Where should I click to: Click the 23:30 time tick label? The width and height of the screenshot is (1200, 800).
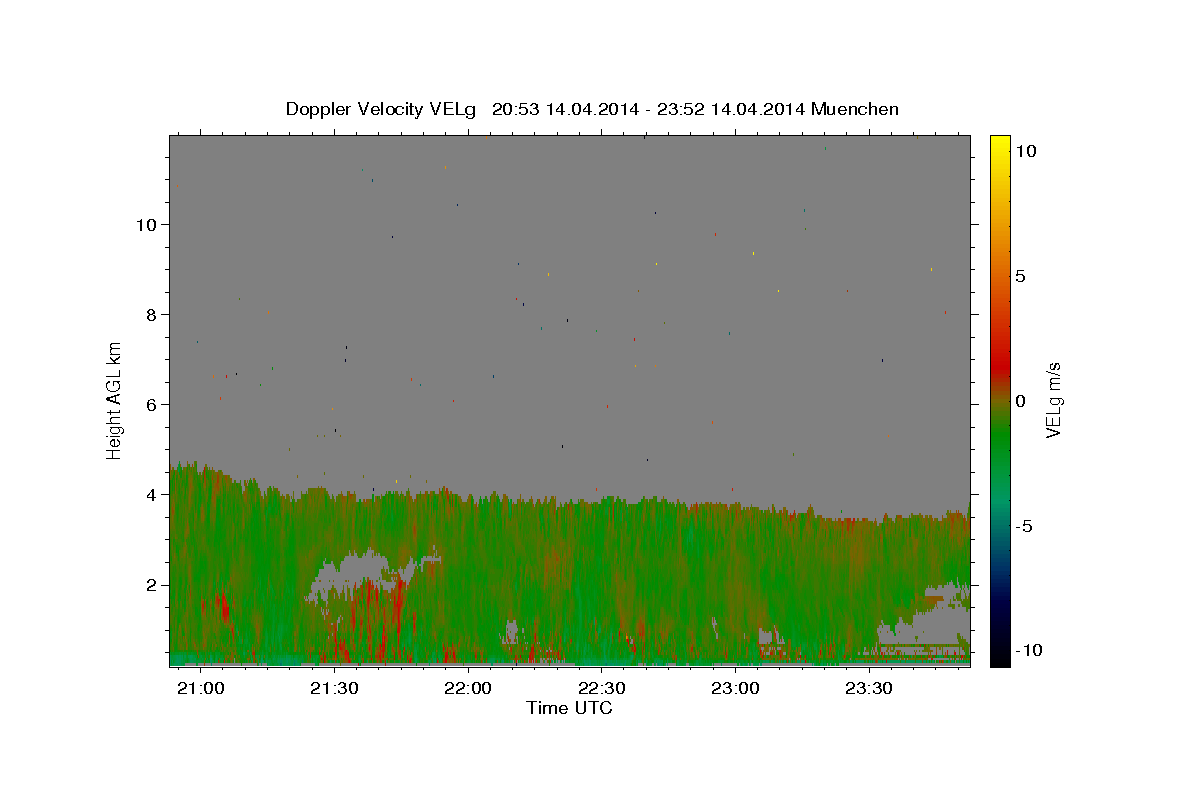(869, 688)
